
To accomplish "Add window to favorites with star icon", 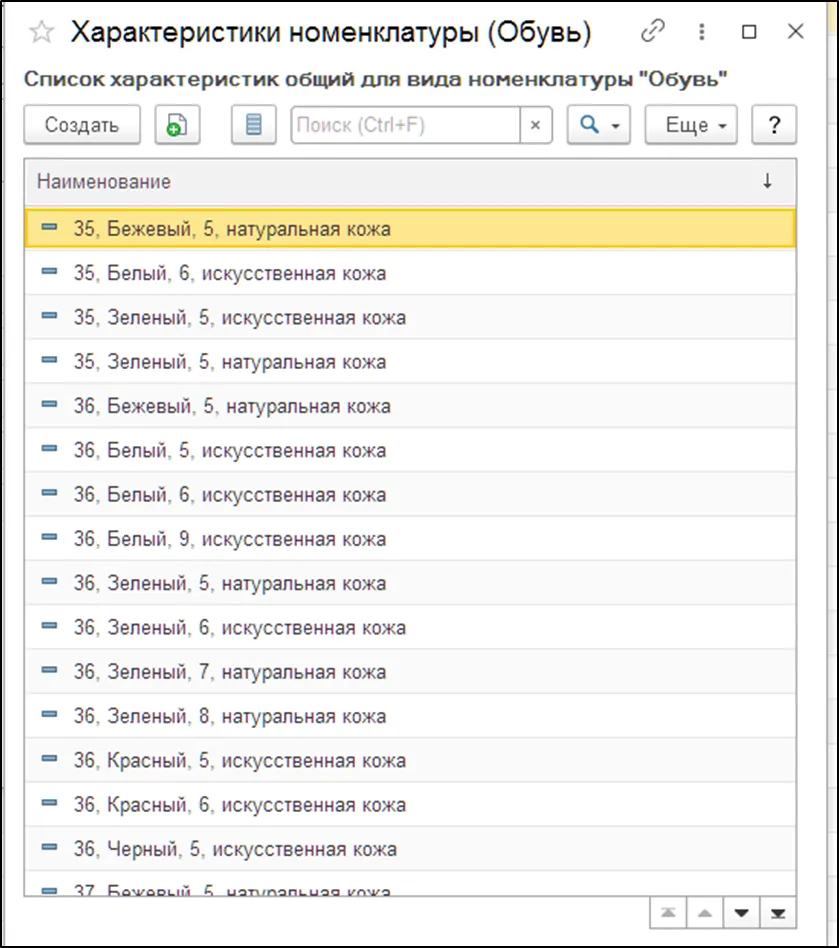I will tap(41, 32).
